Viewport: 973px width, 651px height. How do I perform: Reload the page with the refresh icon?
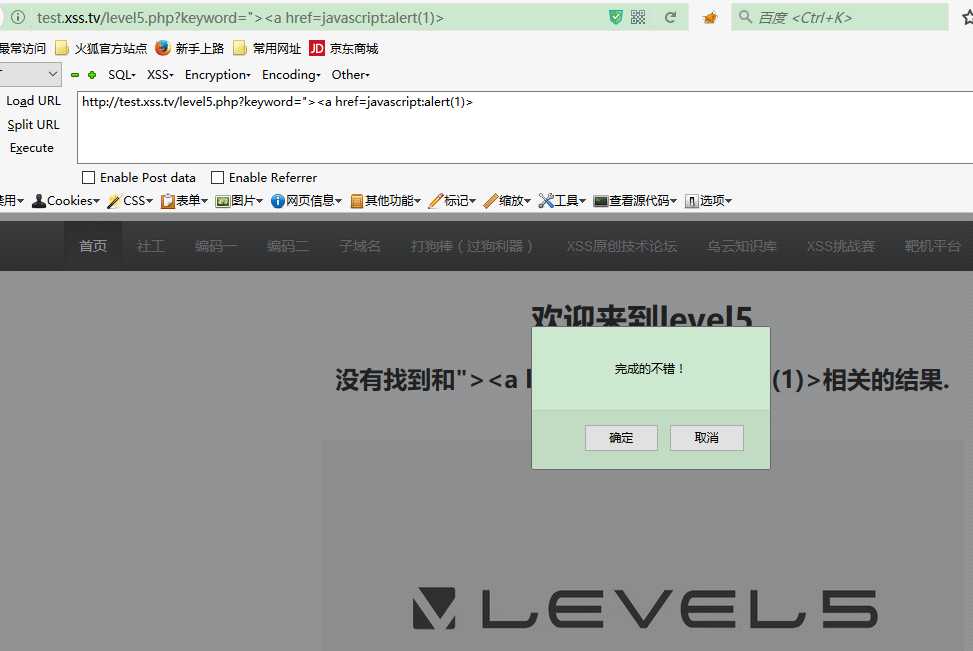(x=670, y=17)
